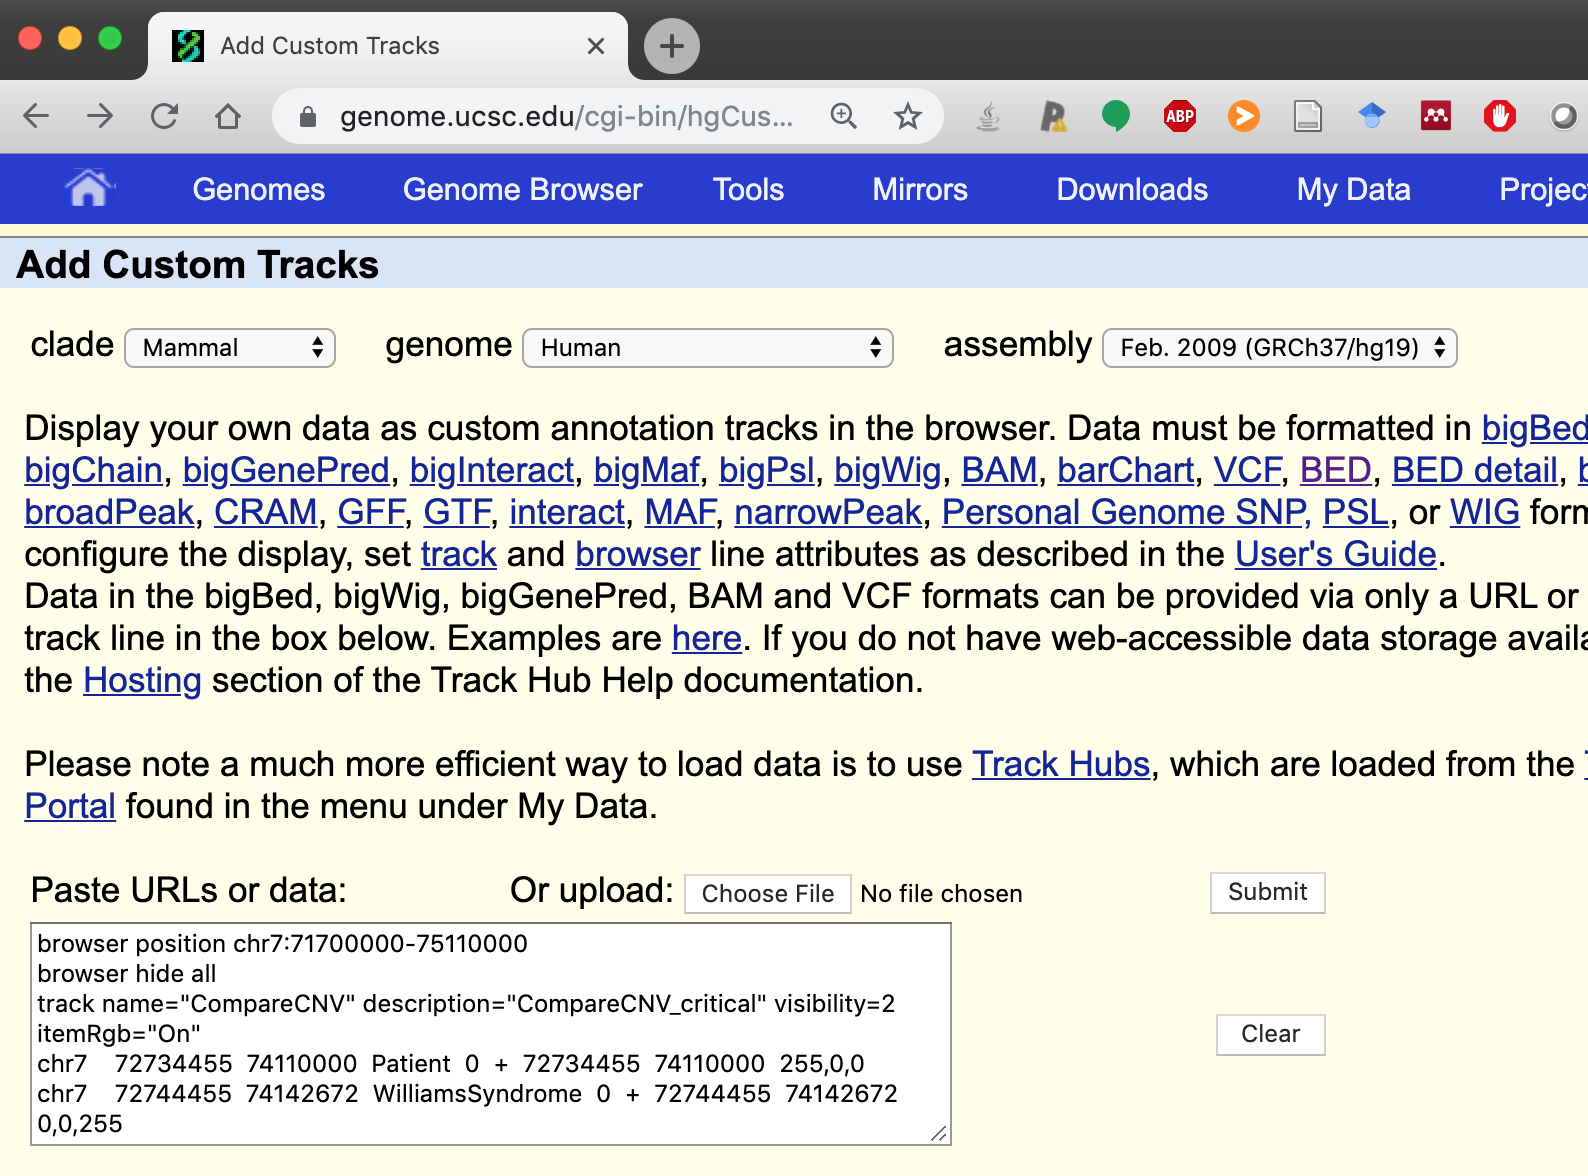Follow the bigChain format link
Viewport: 1588px width, 1176px height.
point(93,470)
